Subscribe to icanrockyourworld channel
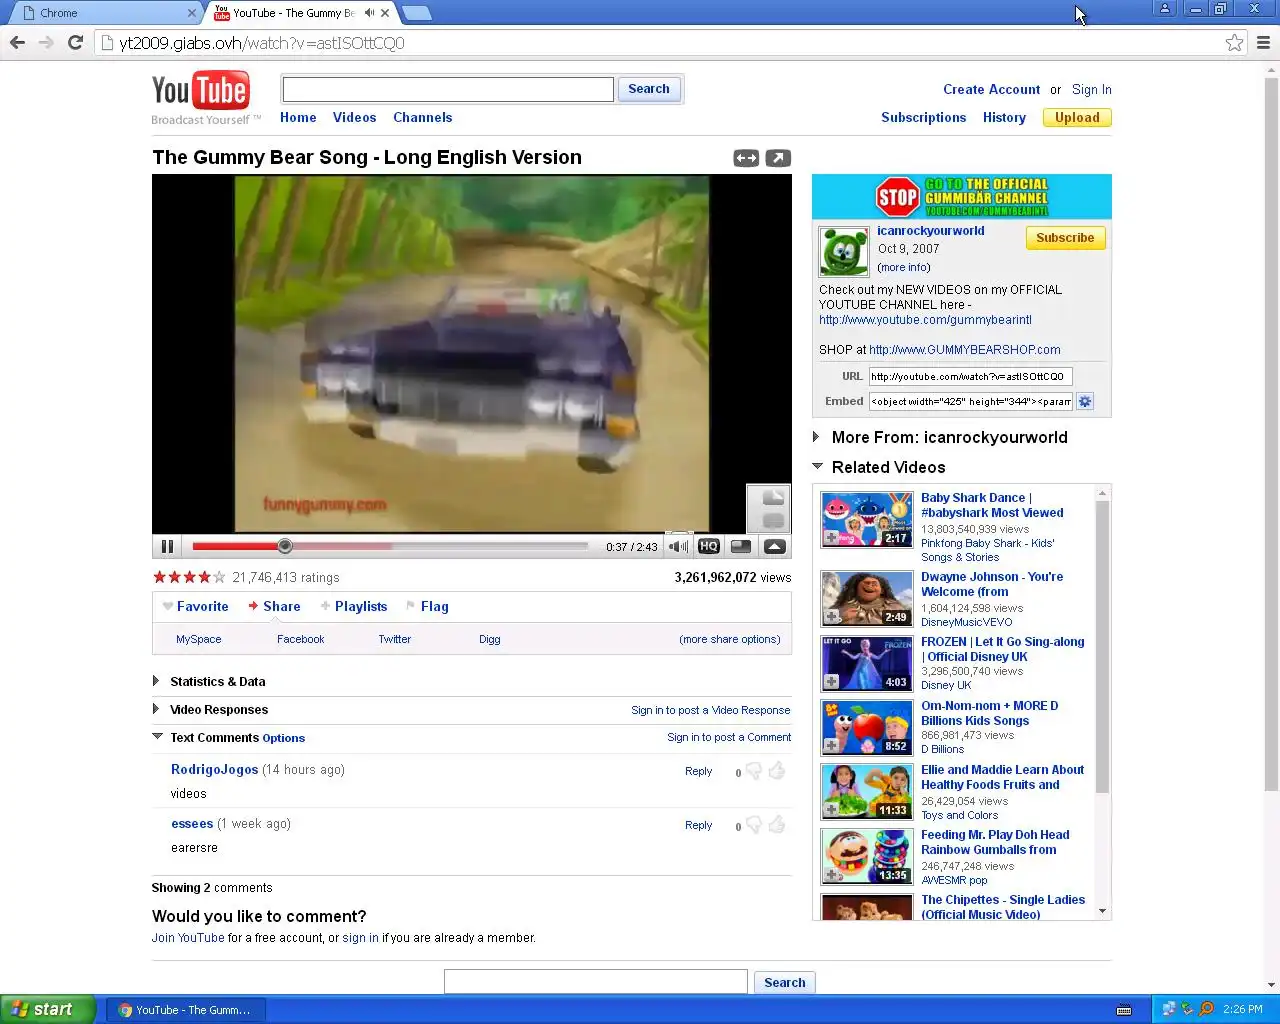Viewport: 1280px width, 1024px height. (x=1065, y=238)
